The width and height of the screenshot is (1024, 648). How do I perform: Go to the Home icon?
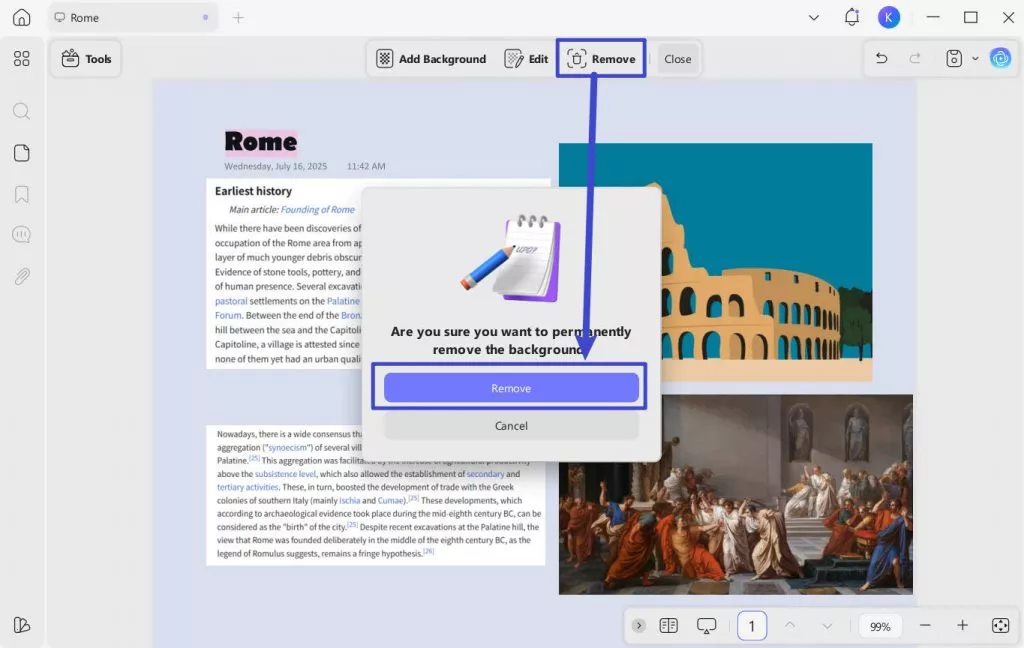(22, 18)
